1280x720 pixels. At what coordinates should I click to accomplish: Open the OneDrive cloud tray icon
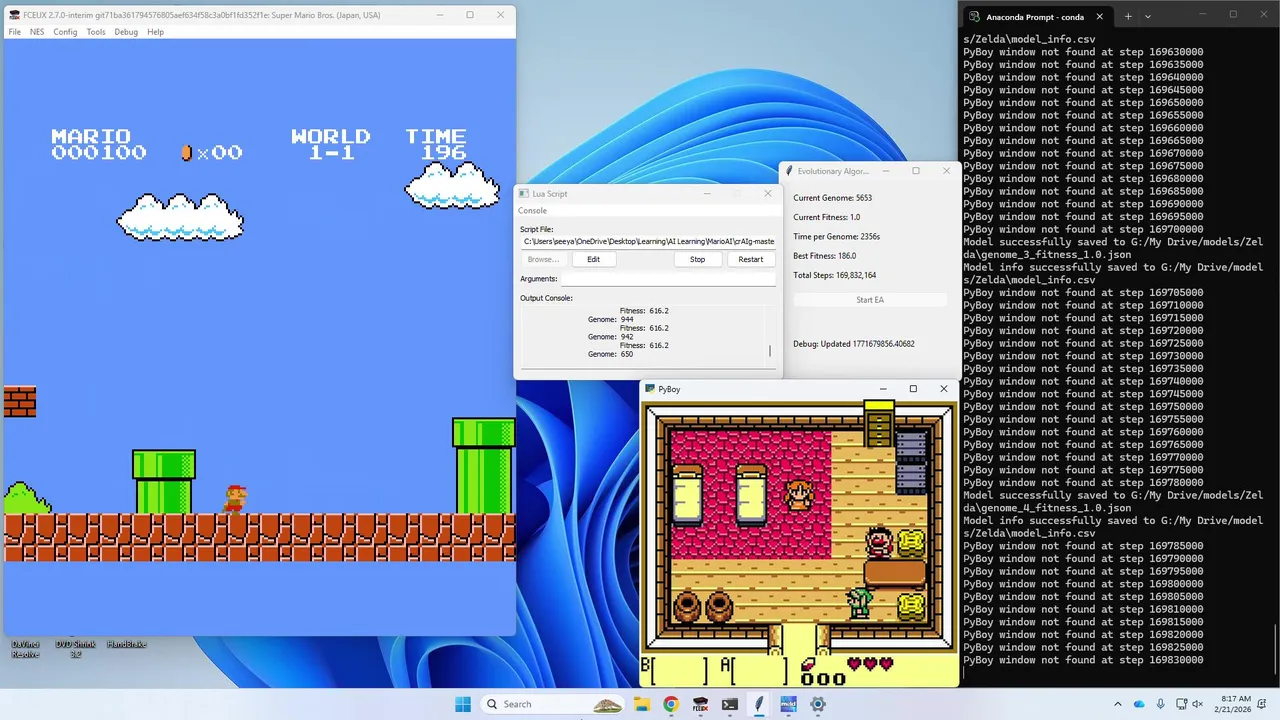(1140, 704)
